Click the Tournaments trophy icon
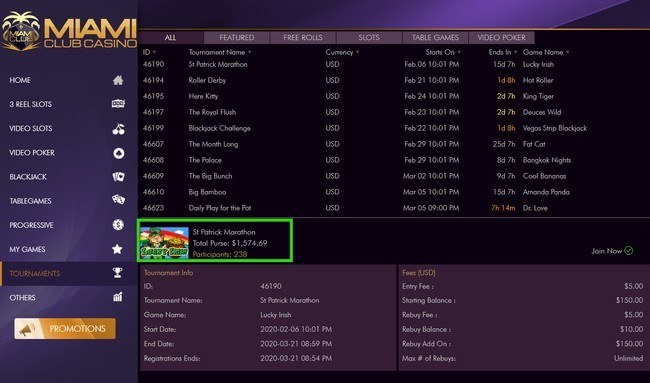Viewport: 650px width, 383px height. pos(117,273)
